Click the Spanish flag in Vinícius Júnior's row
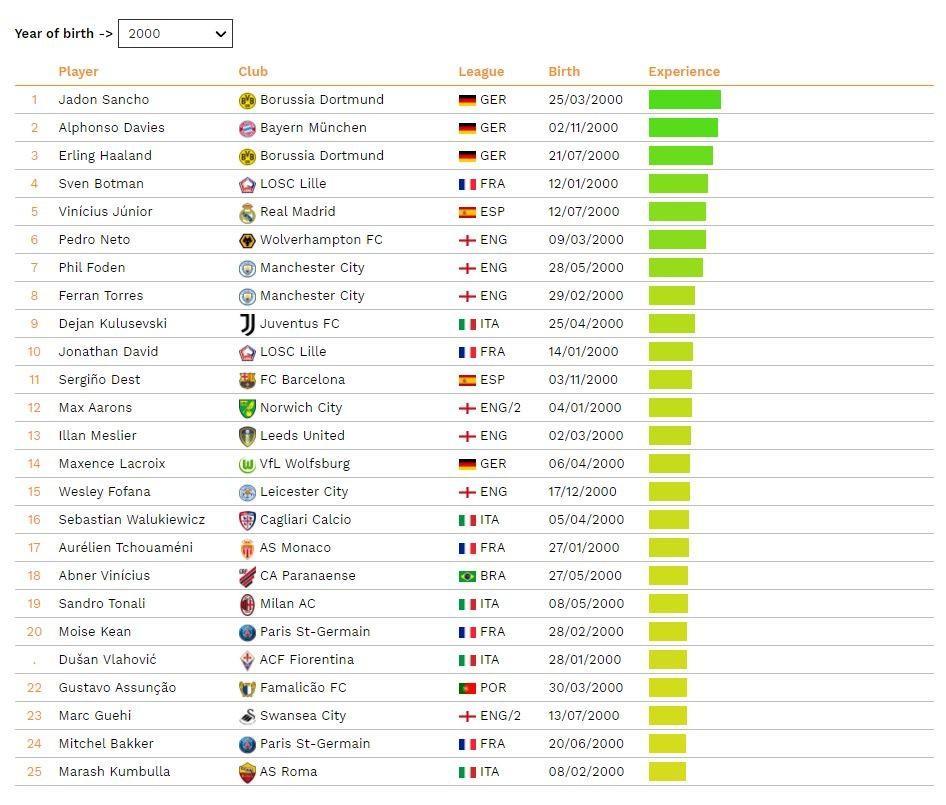This screenshot has height=805, width=946. coord(467,212)
